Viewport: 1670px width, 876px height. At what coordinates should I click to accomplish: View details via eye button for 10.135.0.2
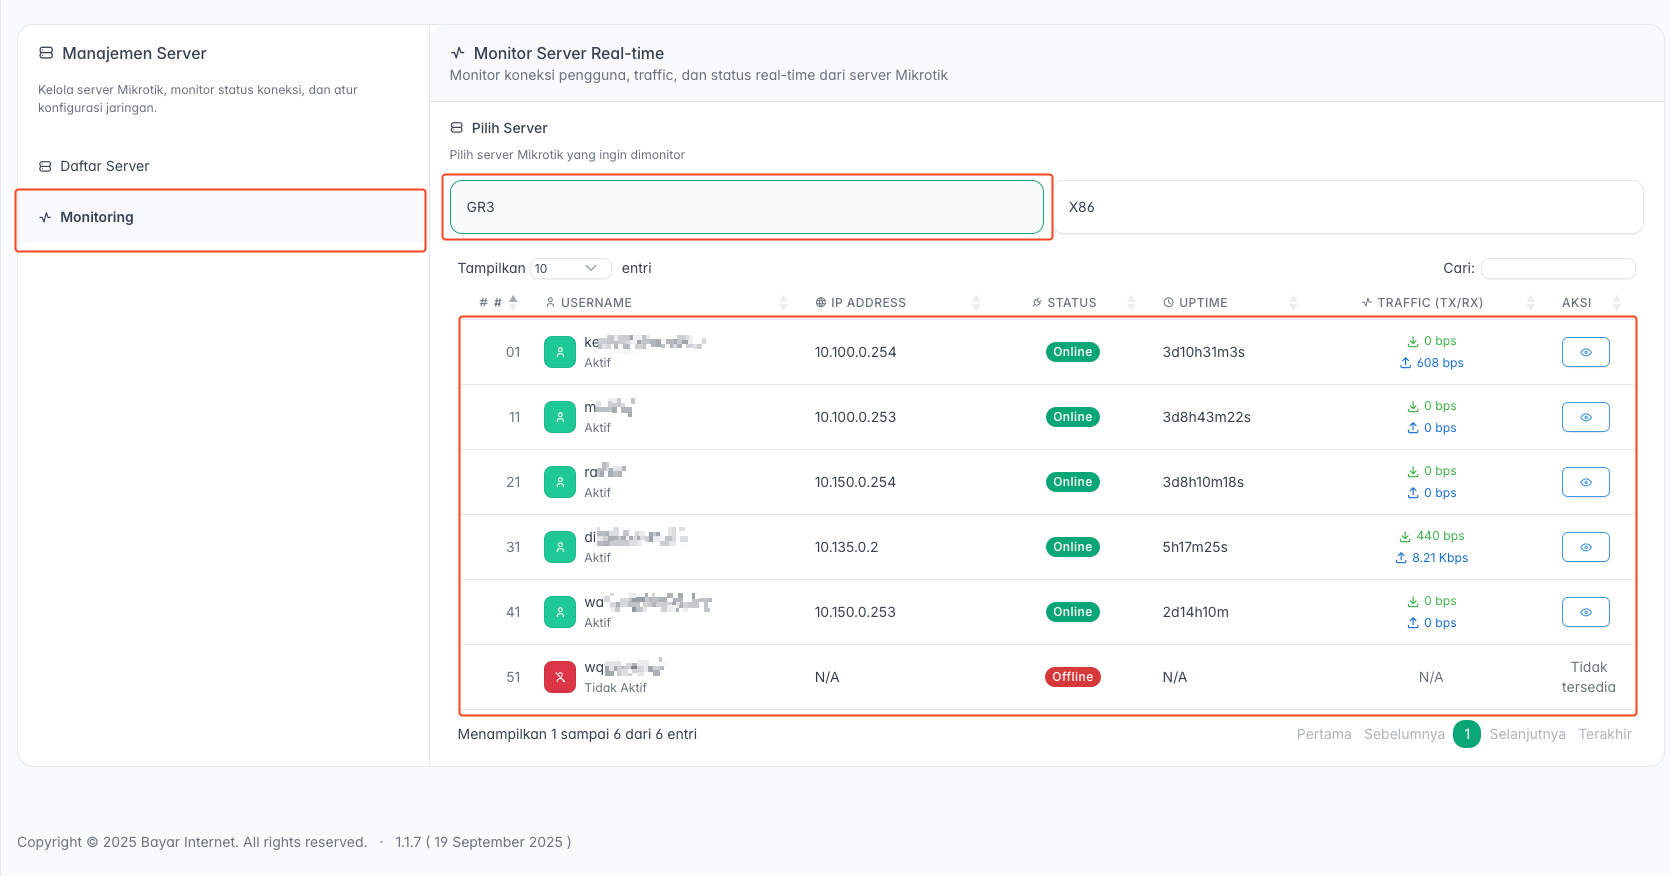pyautogui.click(x=1585, y=547)
